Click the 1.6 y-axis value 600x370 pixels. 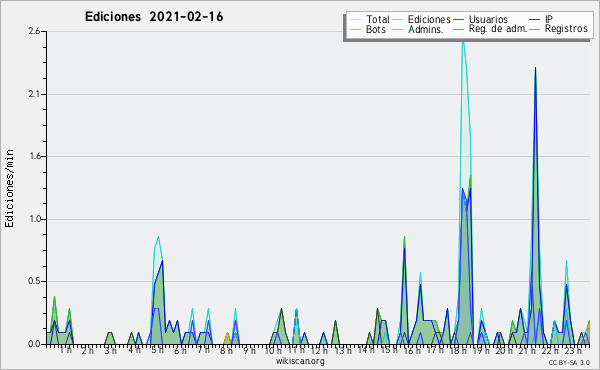(x=34, y=156)
